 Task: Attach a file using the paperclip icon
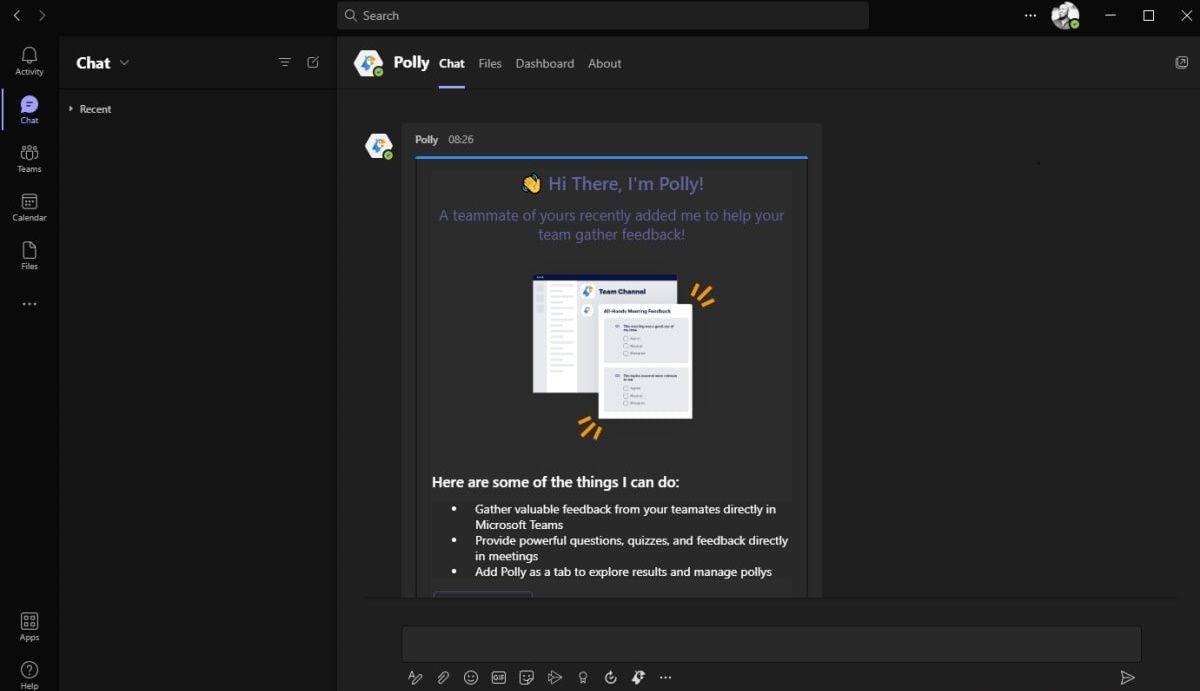pyautogui.click(x=443, y=677)
